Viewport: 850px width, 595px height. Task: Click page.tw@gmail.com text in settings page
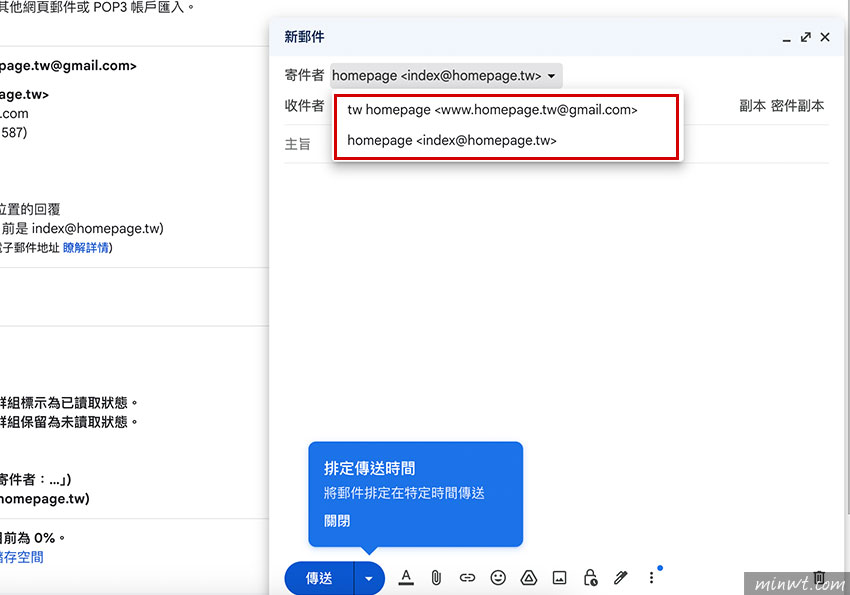pyautogui.click(x=68, y=66)
